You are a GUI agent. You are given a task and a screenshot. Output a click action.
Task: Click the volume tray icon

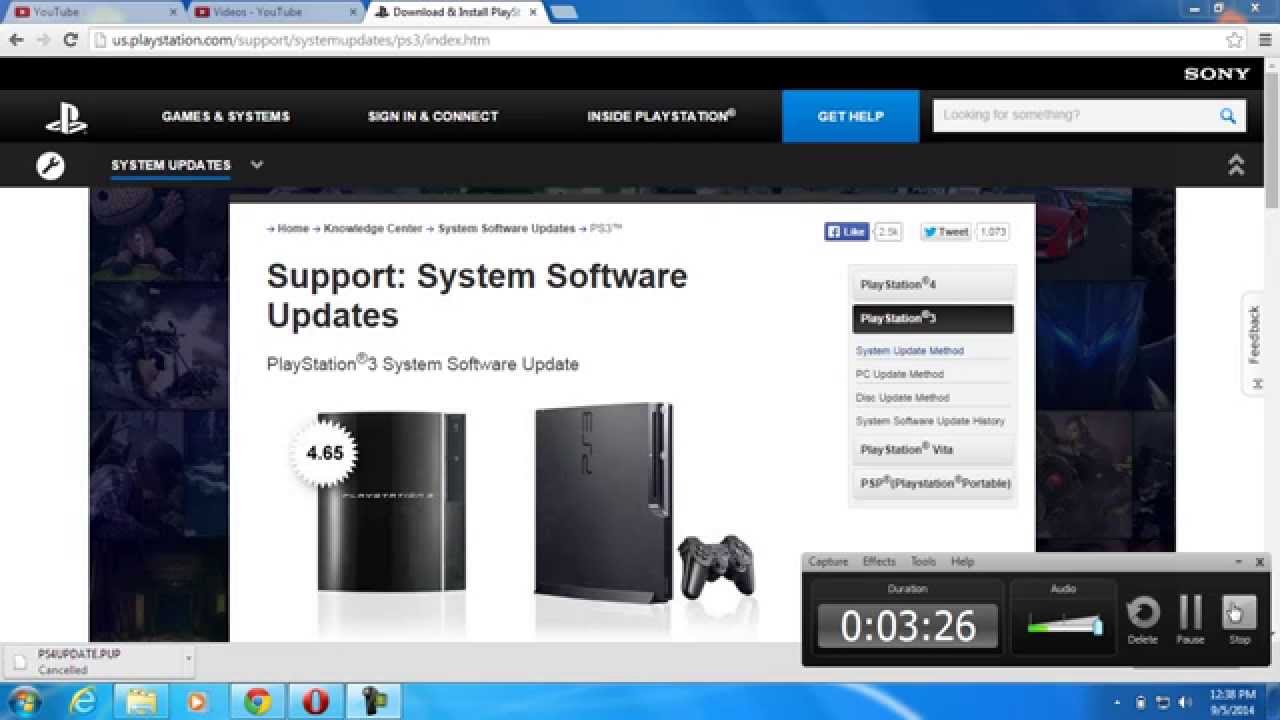point(1187,702)
